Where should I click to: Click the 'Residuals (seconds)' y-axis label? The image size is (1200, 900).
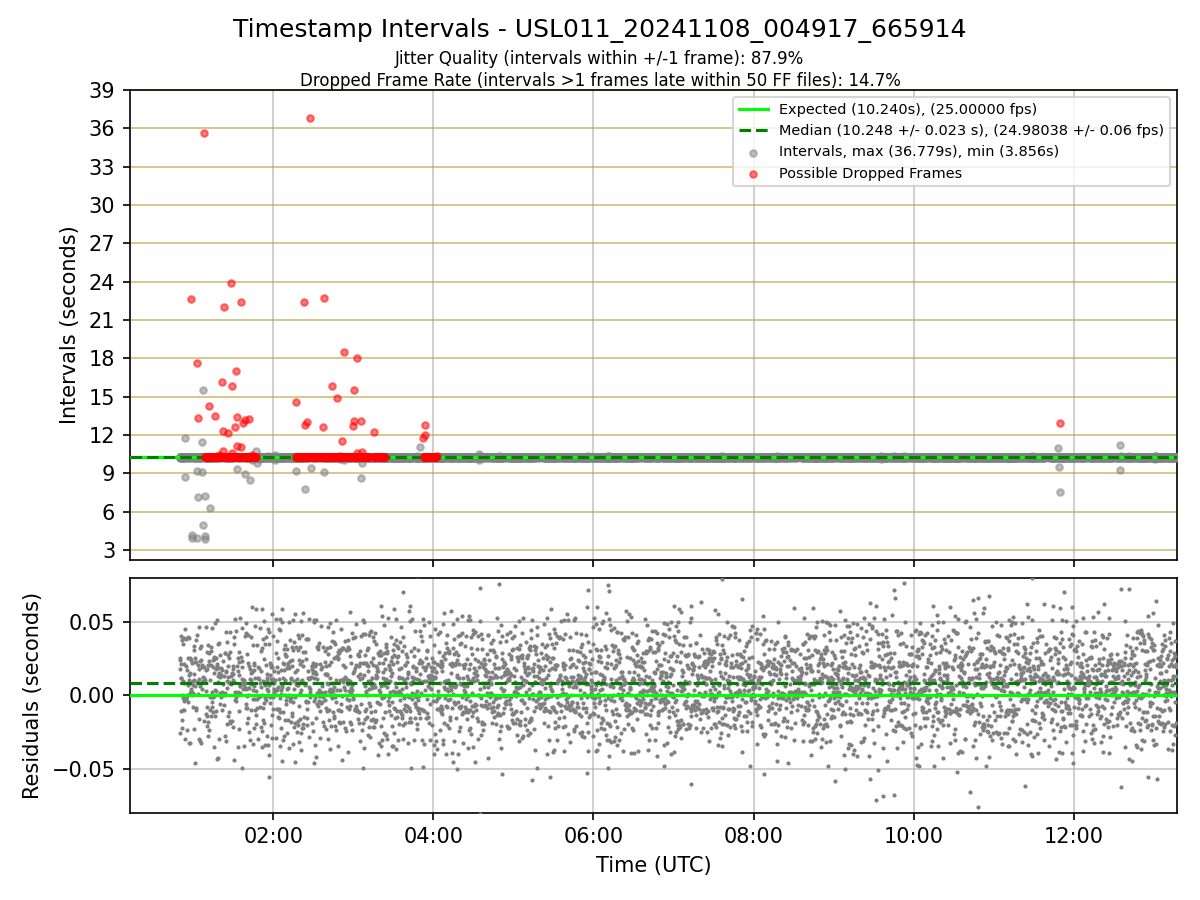pos(32,695)
